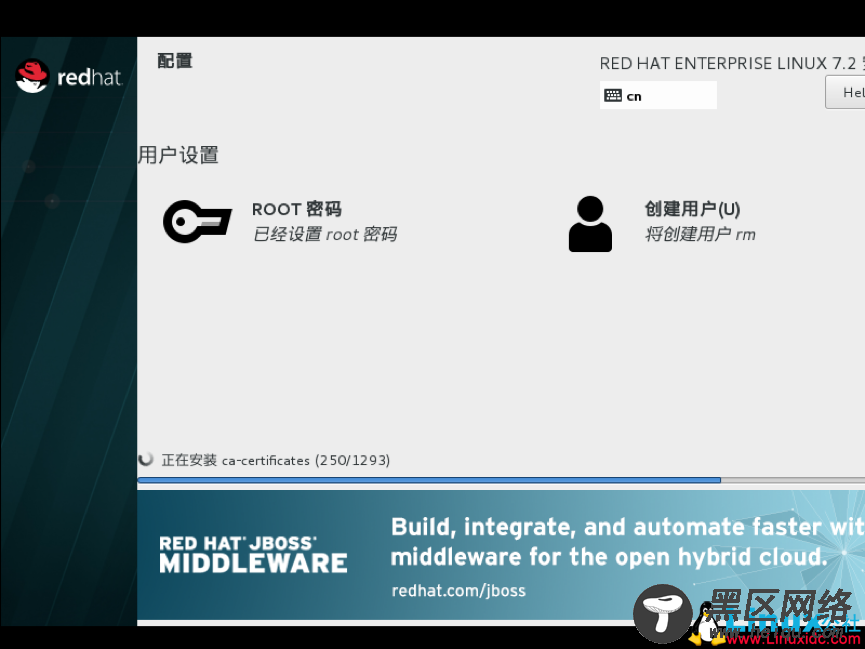The image size is (865, 649).
Task: Open the ROOT 密码 setting
Action: (x=297, y=209)
